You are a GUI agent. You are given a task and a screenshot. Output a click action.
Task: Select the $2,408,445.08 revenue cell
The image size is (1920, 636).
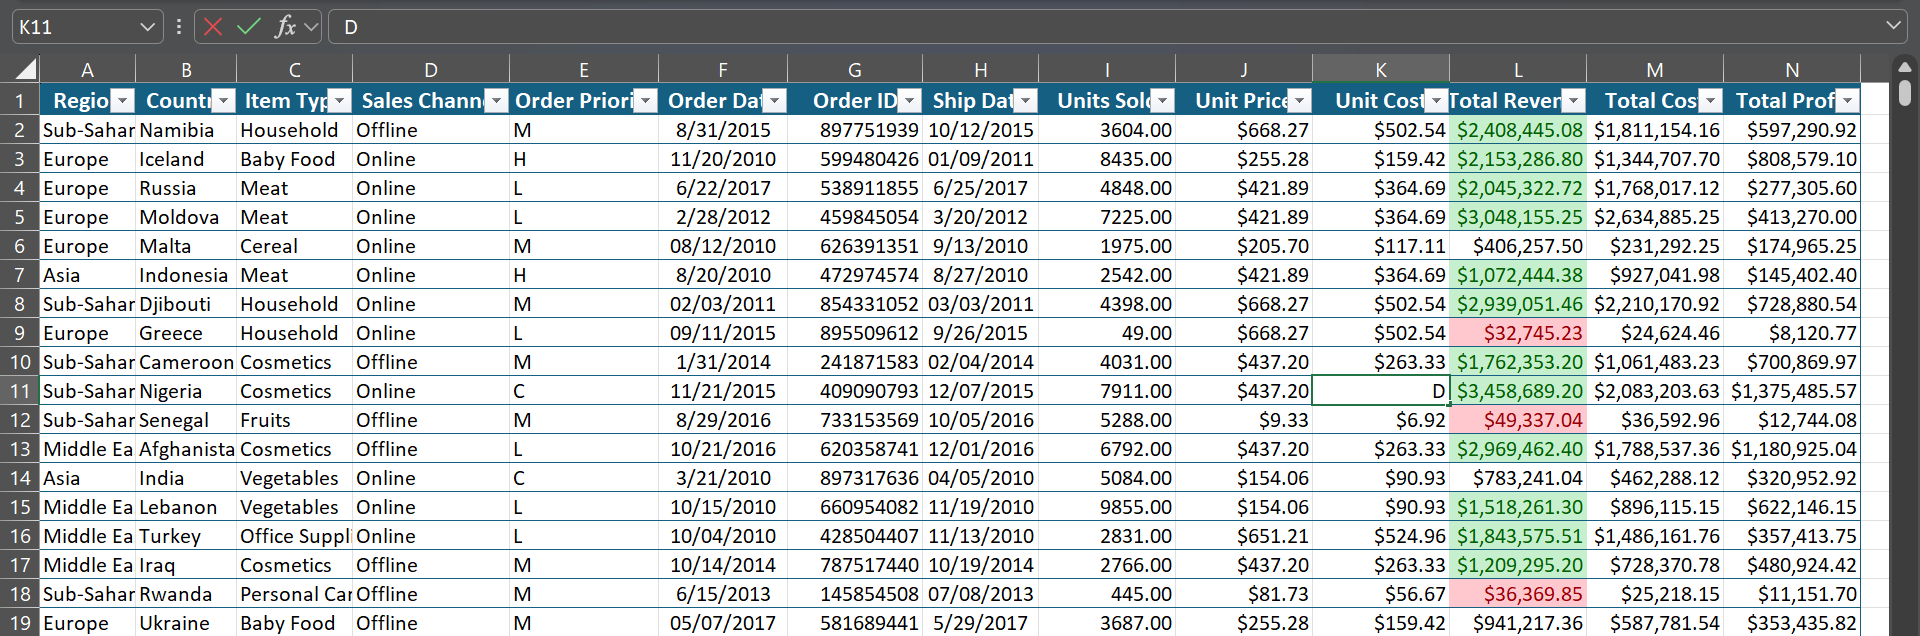click(x=1517, y=130)
